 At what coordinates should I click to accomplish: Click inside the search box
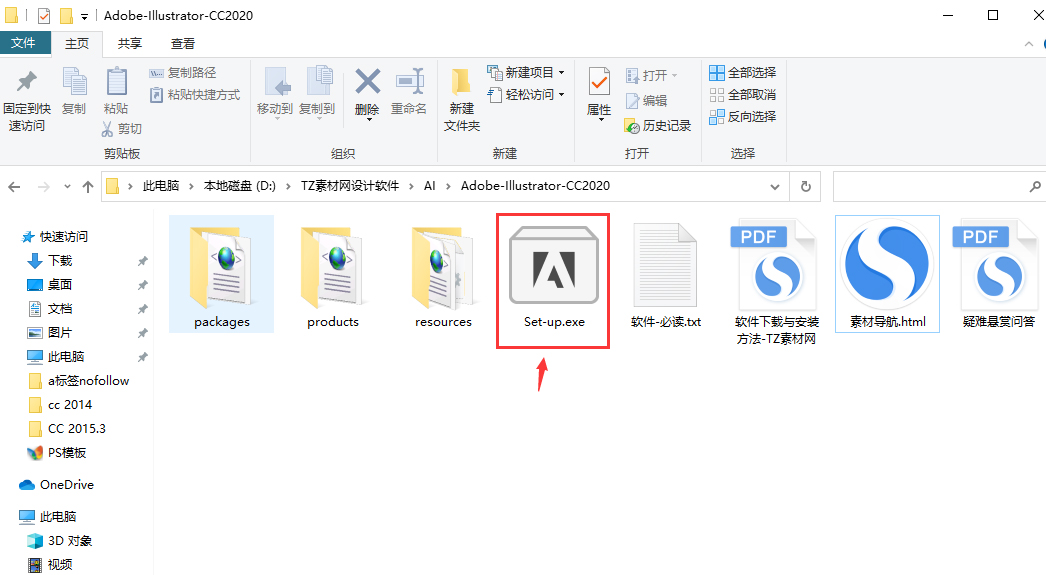[x=937, y=187]
